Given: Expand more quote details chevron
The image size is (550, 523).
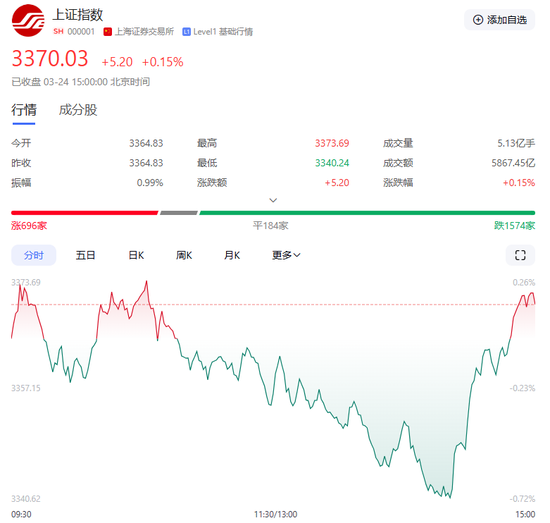Looking at the screenshot, I should [x=273, y=200].
